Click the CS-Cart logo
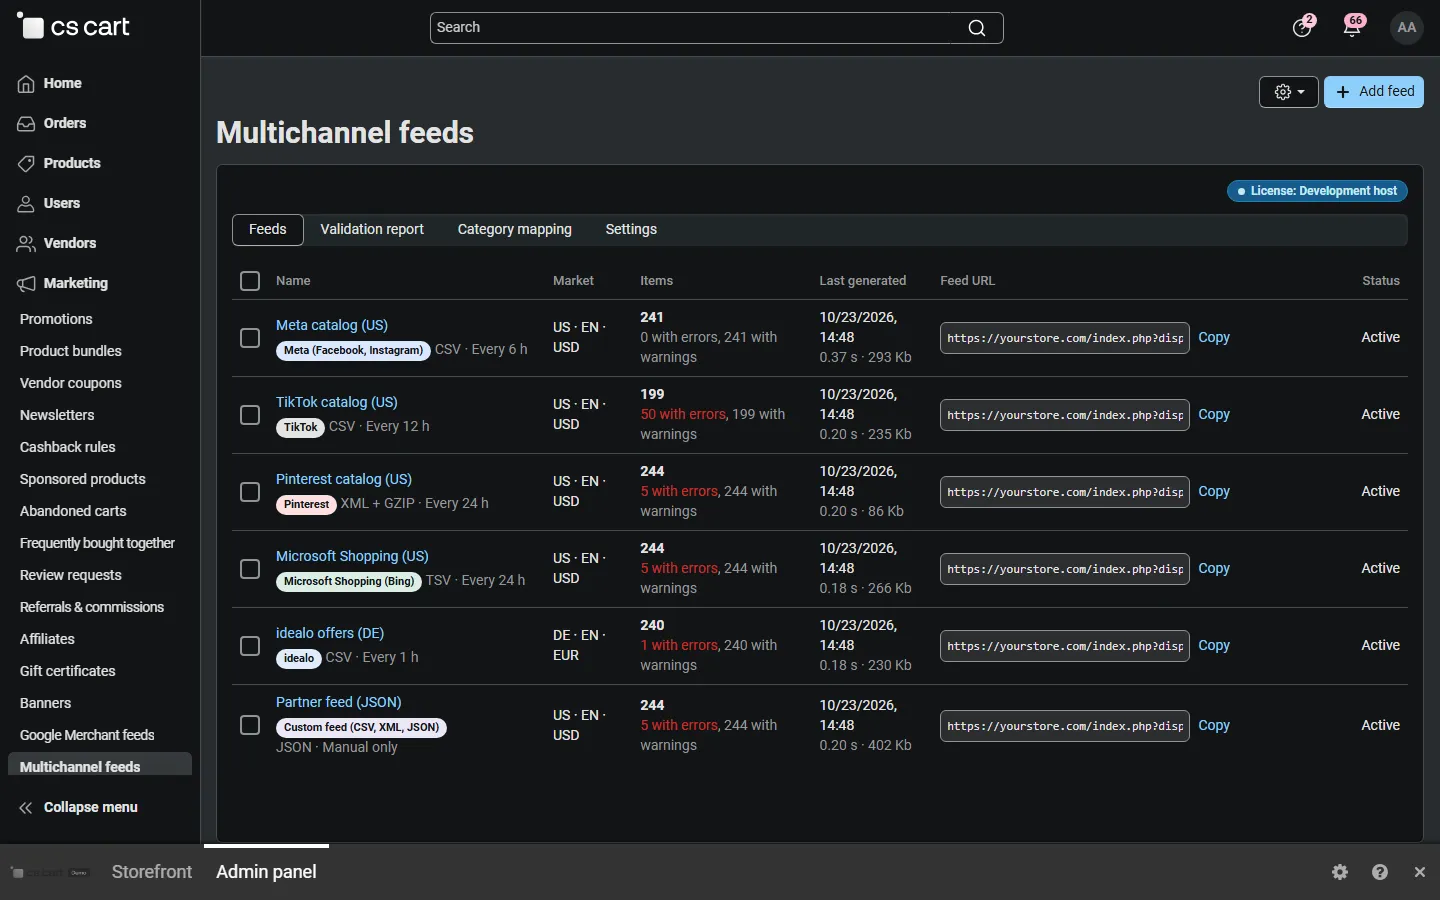The image size is (1440, 900). click(x=73, y=27)
